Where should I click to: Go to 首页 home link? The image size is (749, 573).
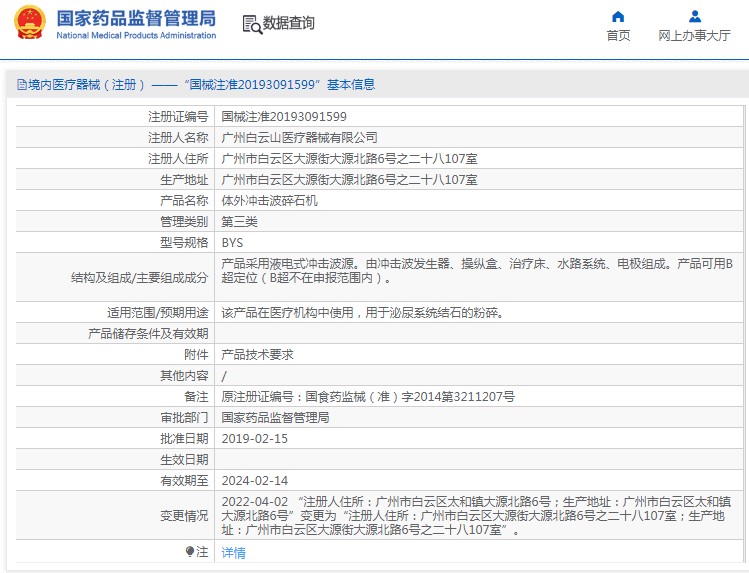point(618,36)
